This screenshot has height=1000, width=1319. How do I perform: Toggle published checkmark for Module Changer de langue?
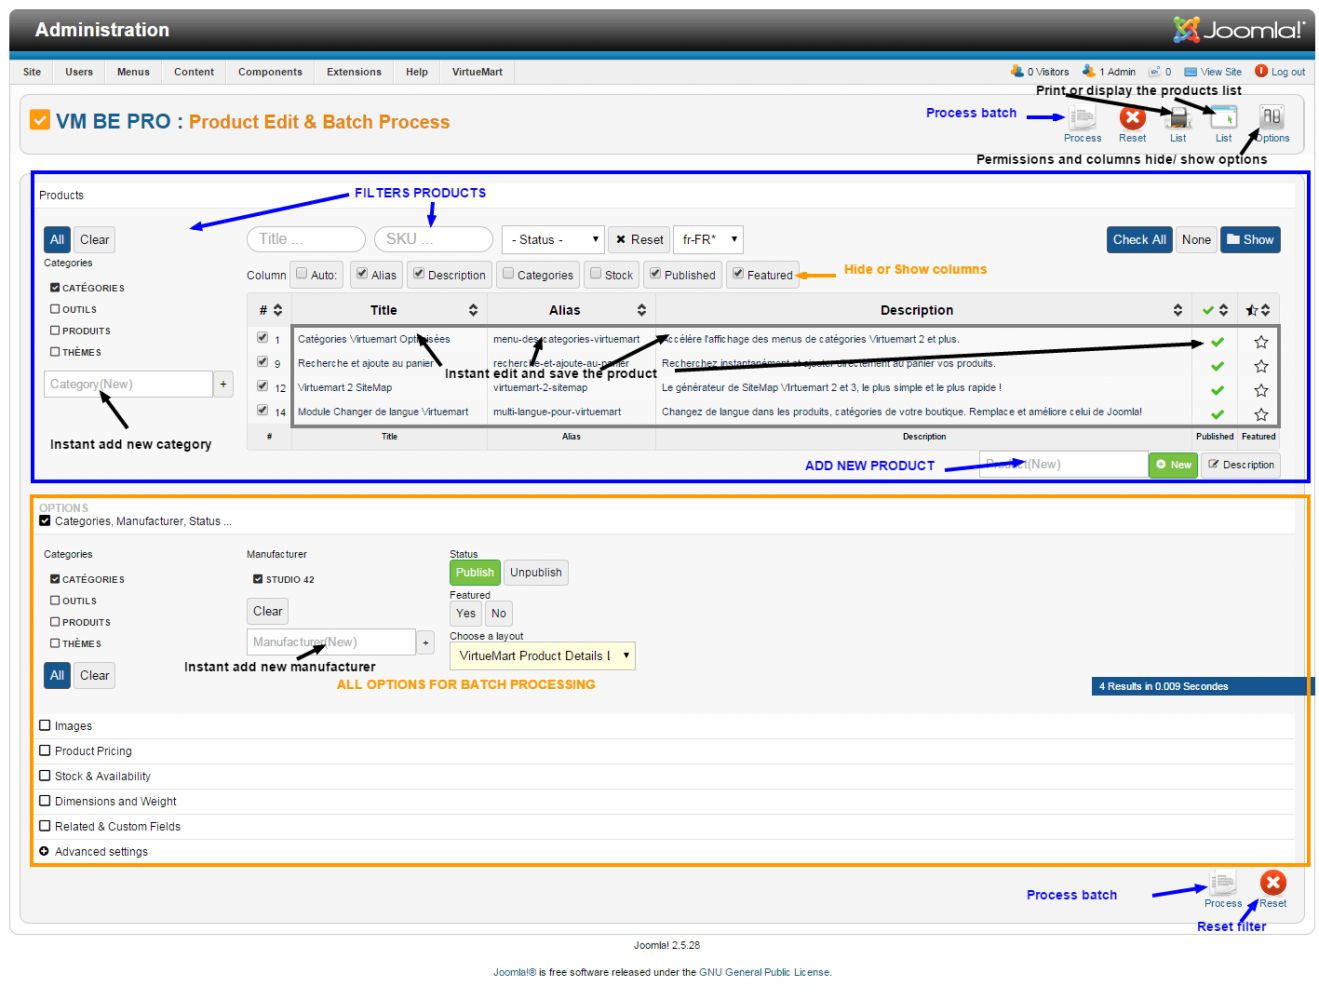(1217, 414)
